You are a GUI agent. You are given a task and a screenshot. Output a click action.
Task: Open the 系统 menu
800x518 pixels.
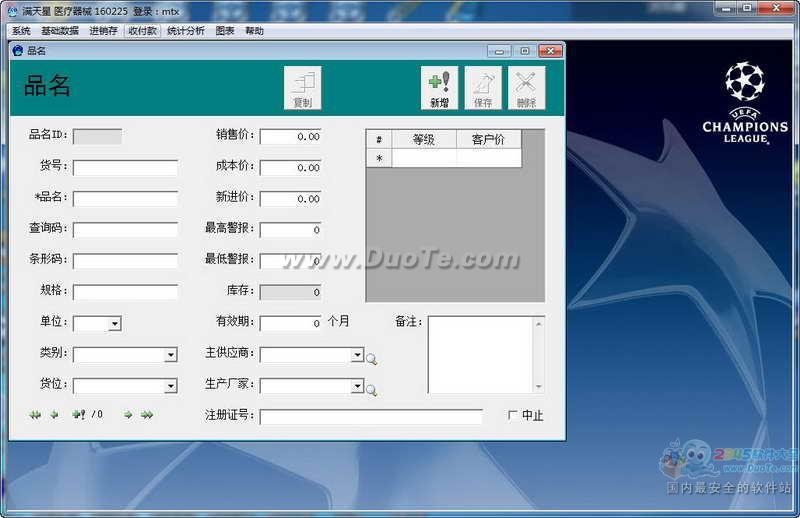pyautogui.click(x=21, y=31)
